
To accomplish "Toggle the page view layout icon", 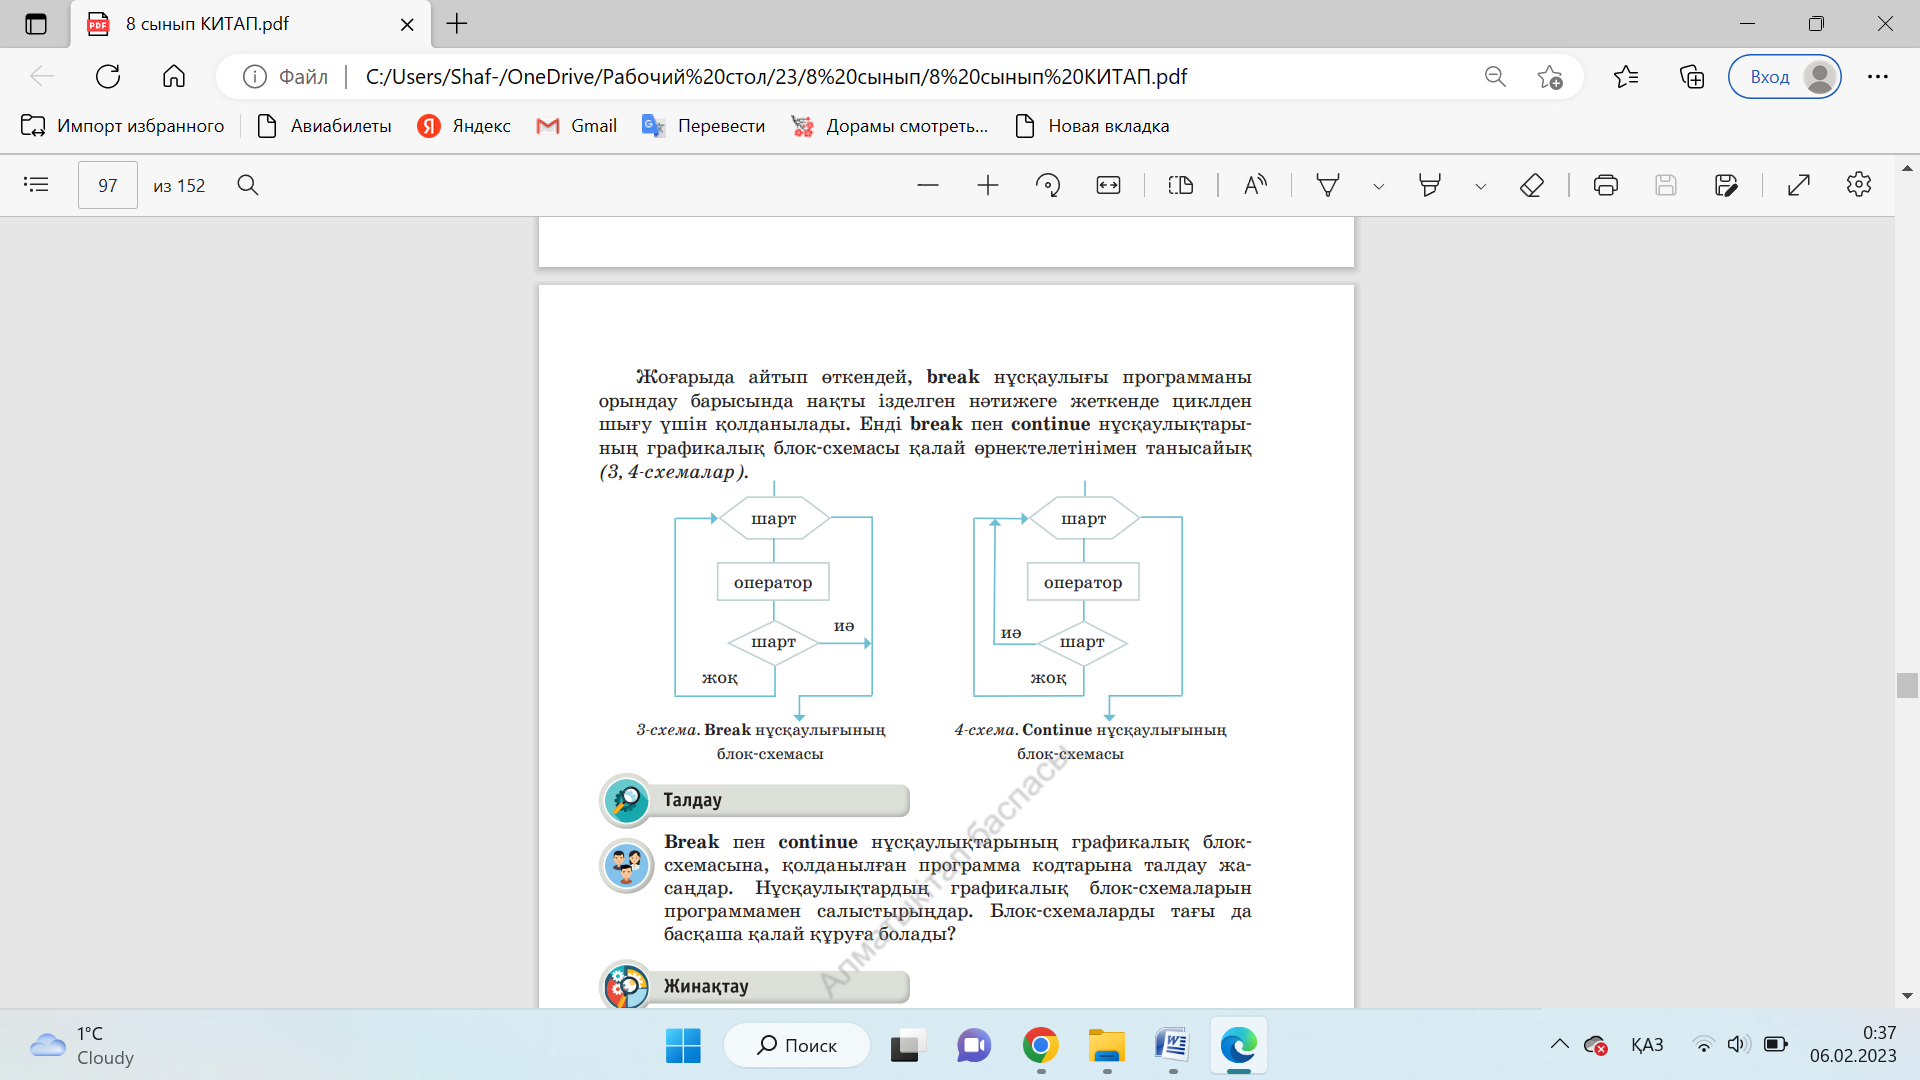I will [1181, 185].
